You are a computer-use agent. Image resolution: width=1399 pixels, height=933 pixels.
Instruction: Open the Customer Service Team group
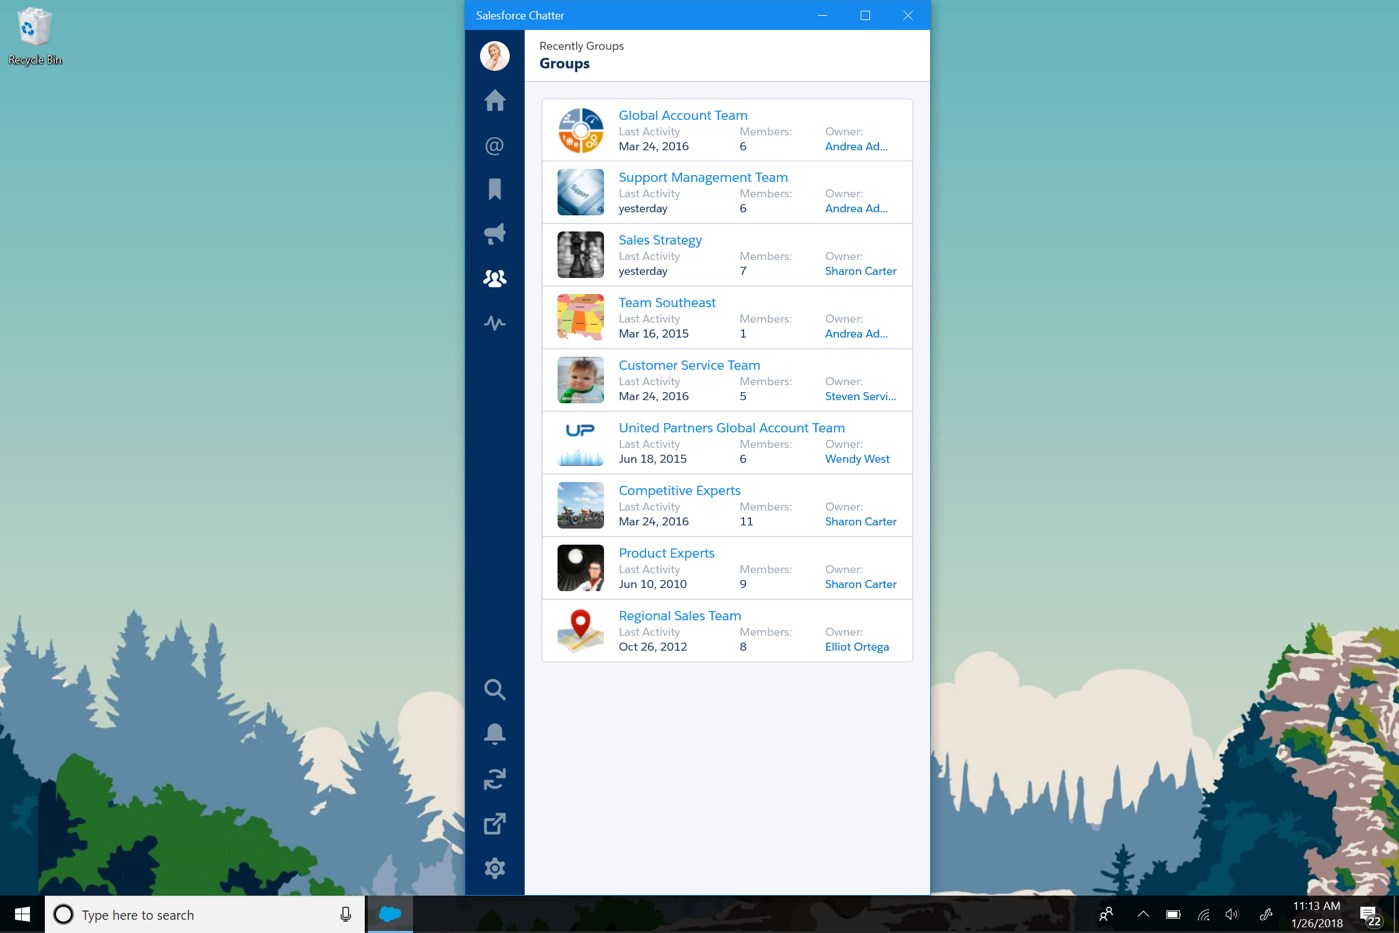pyautogui.click(x=689, y=365)
